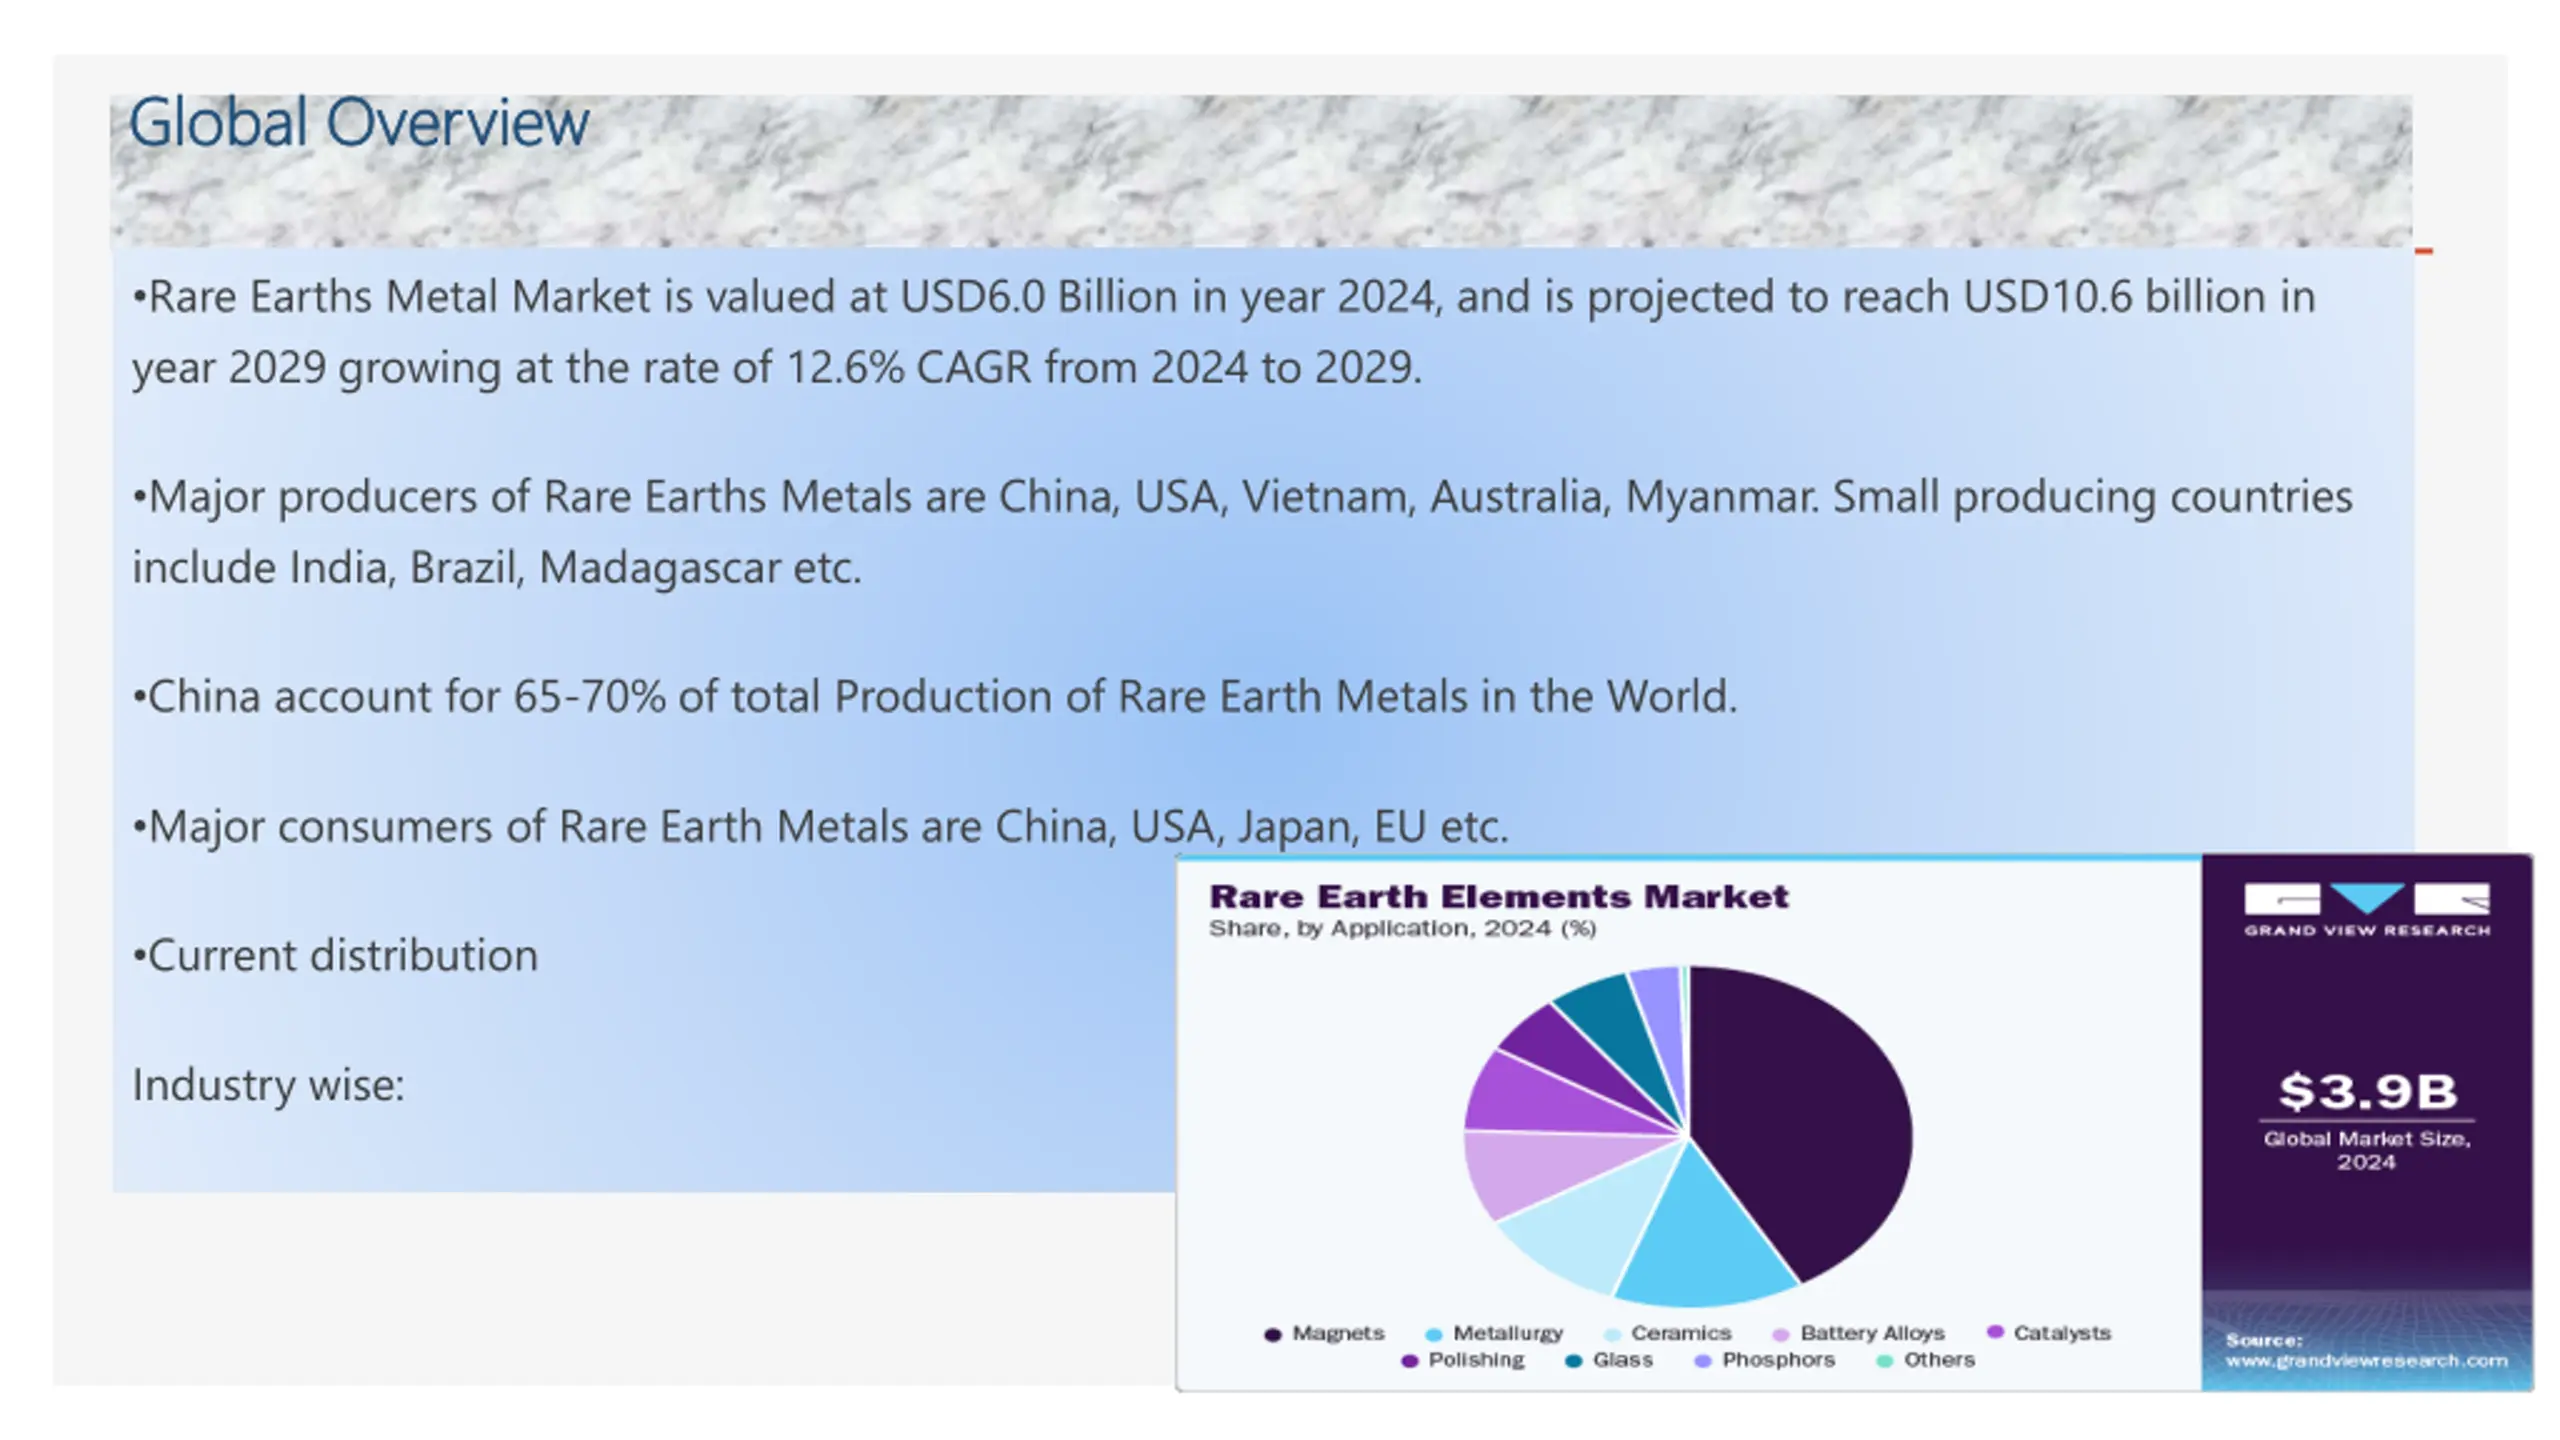Click the 'Global Market Size, 2024' caption
The width and height of the screenshot is (2560, 1440).
(2367, 1150)
